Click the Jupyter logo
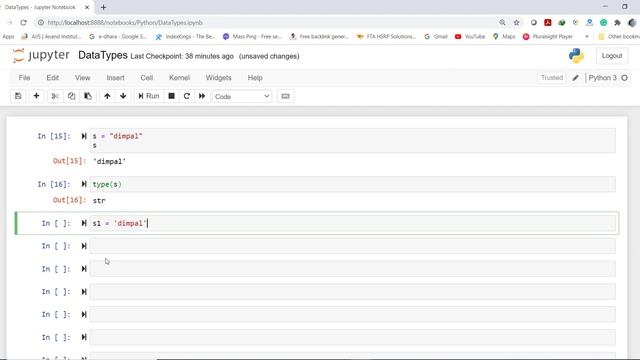 41,56
